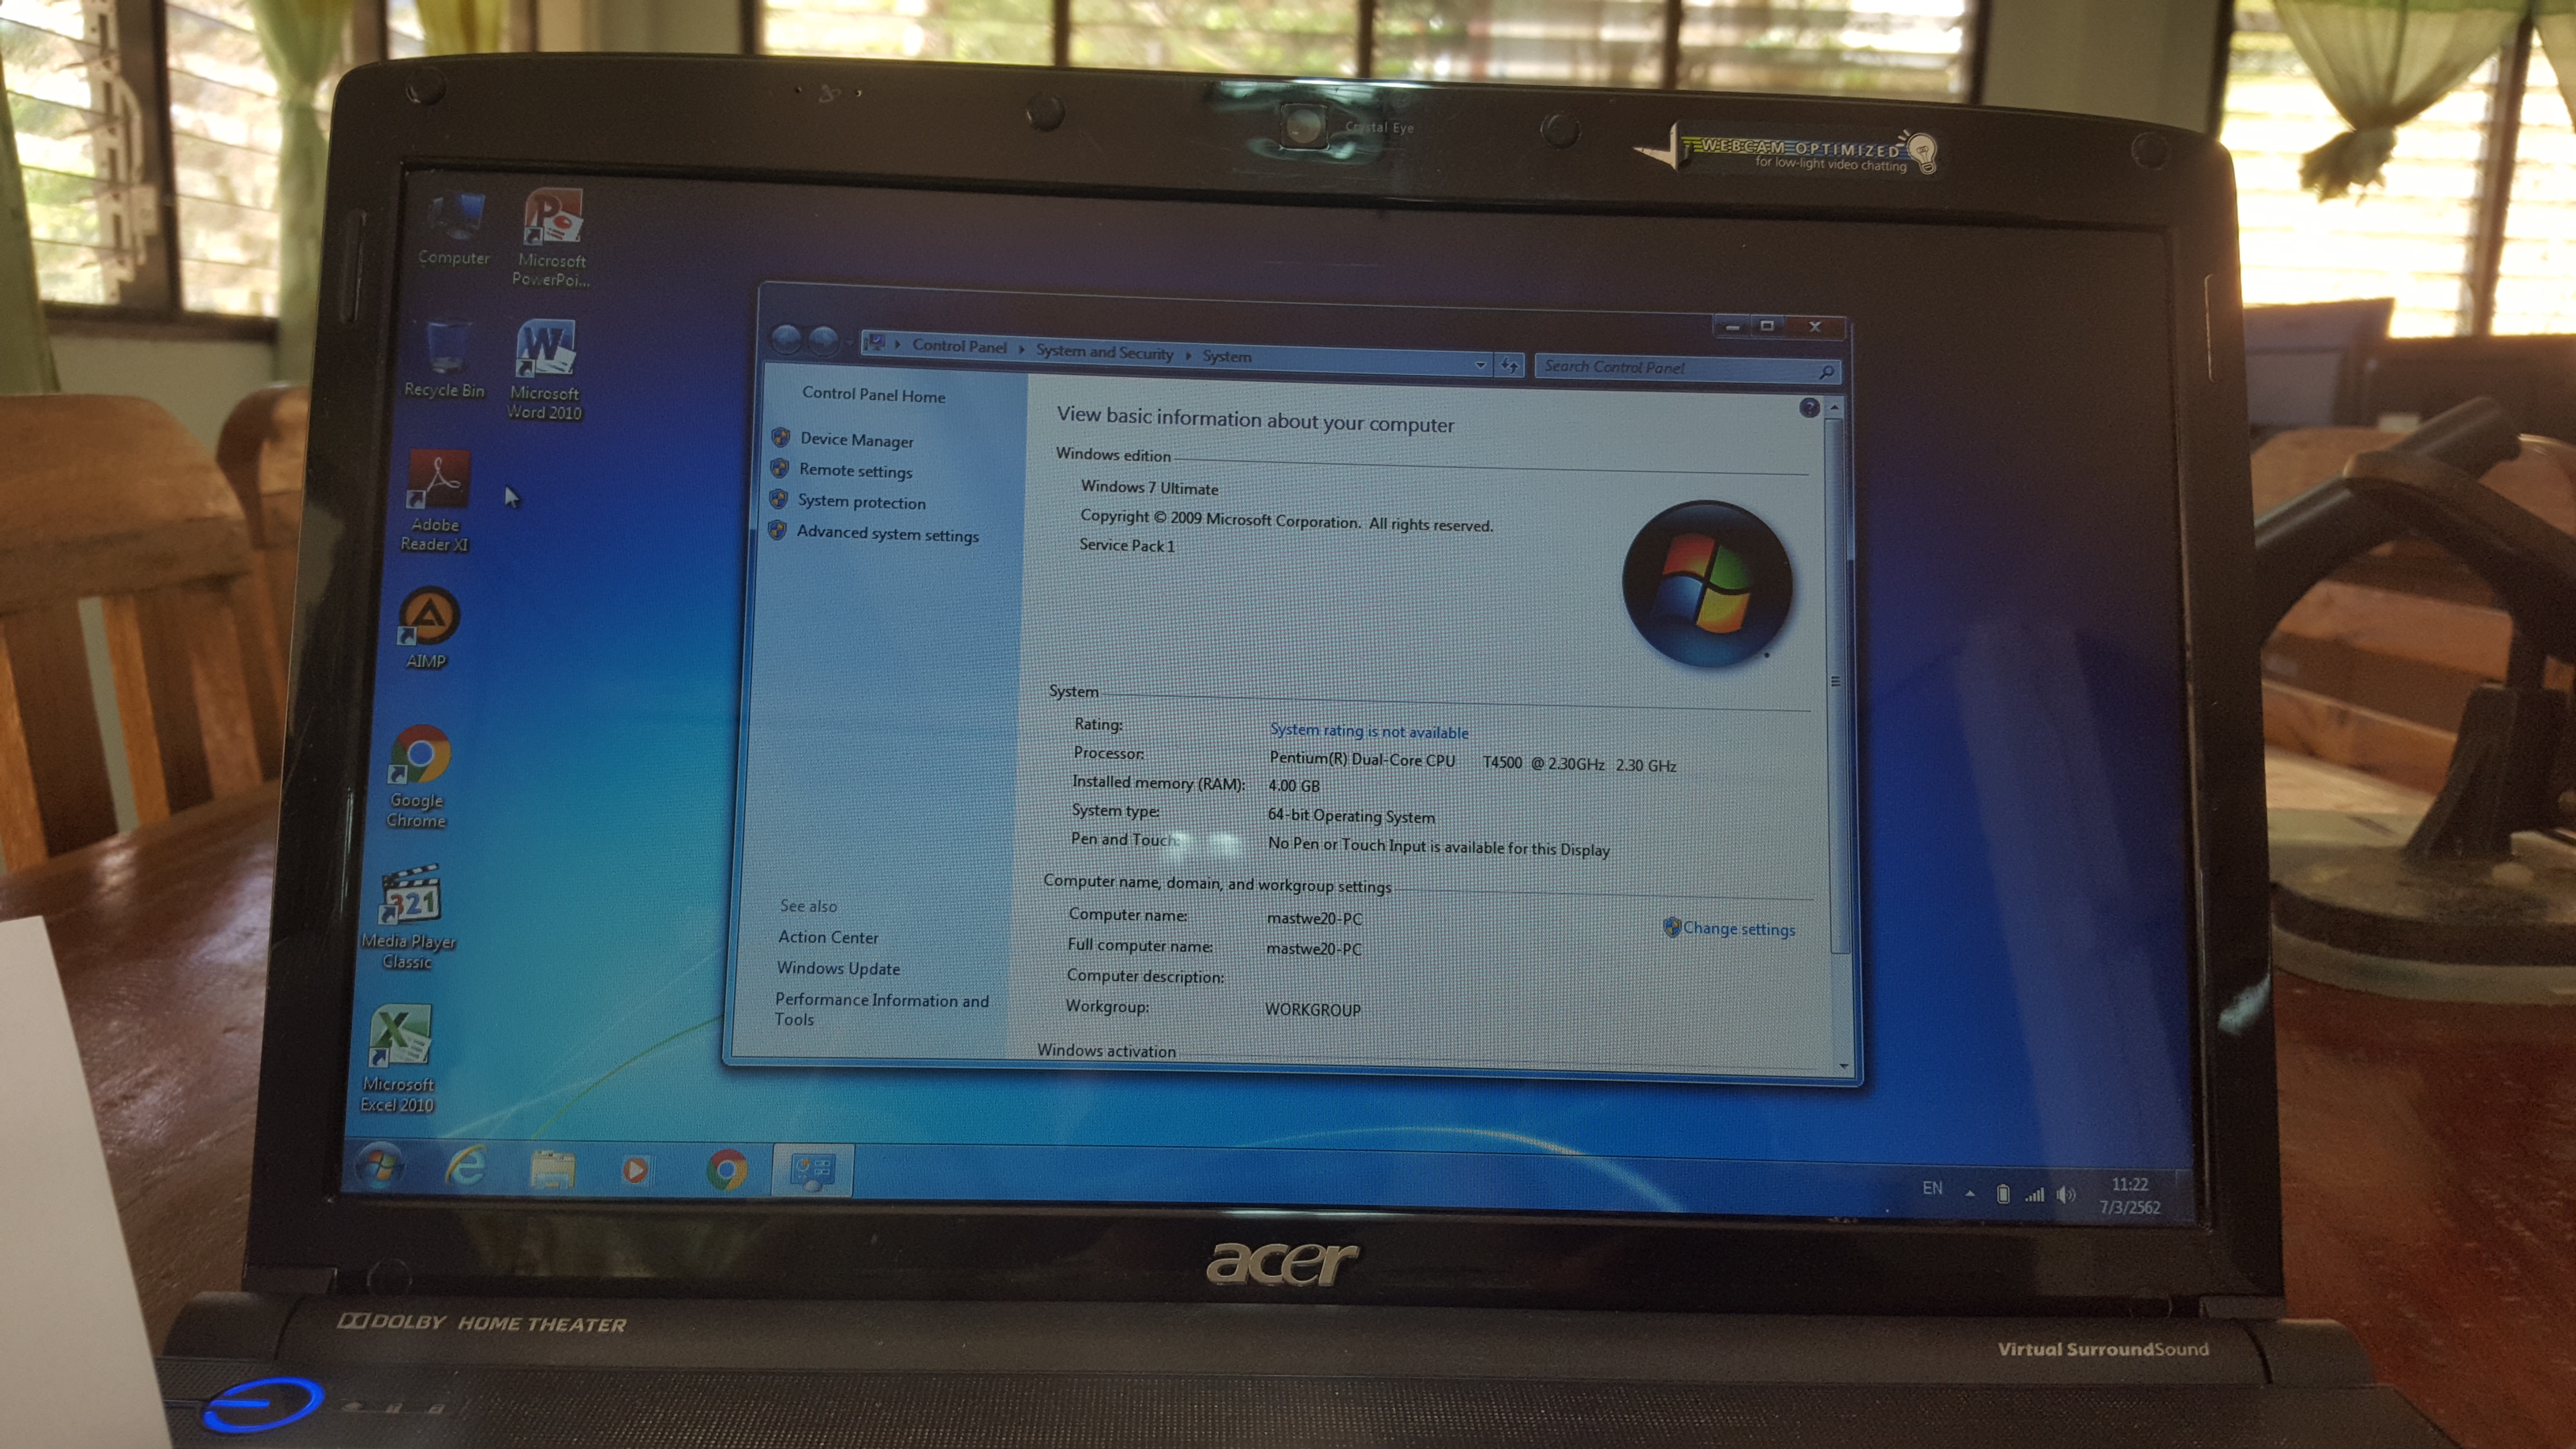
Task: Go to Control Panel Home
Action: (873, 395)
